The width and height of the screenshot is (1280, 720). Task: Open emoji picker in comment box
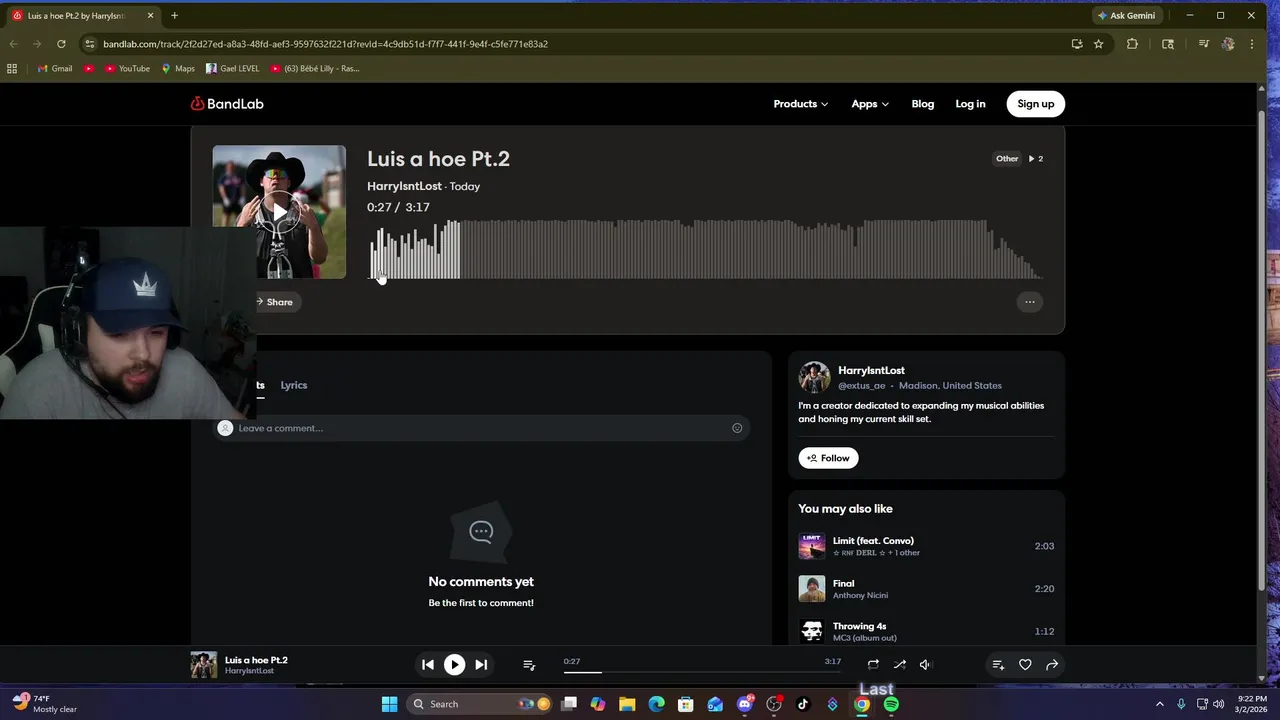[737, 428]
